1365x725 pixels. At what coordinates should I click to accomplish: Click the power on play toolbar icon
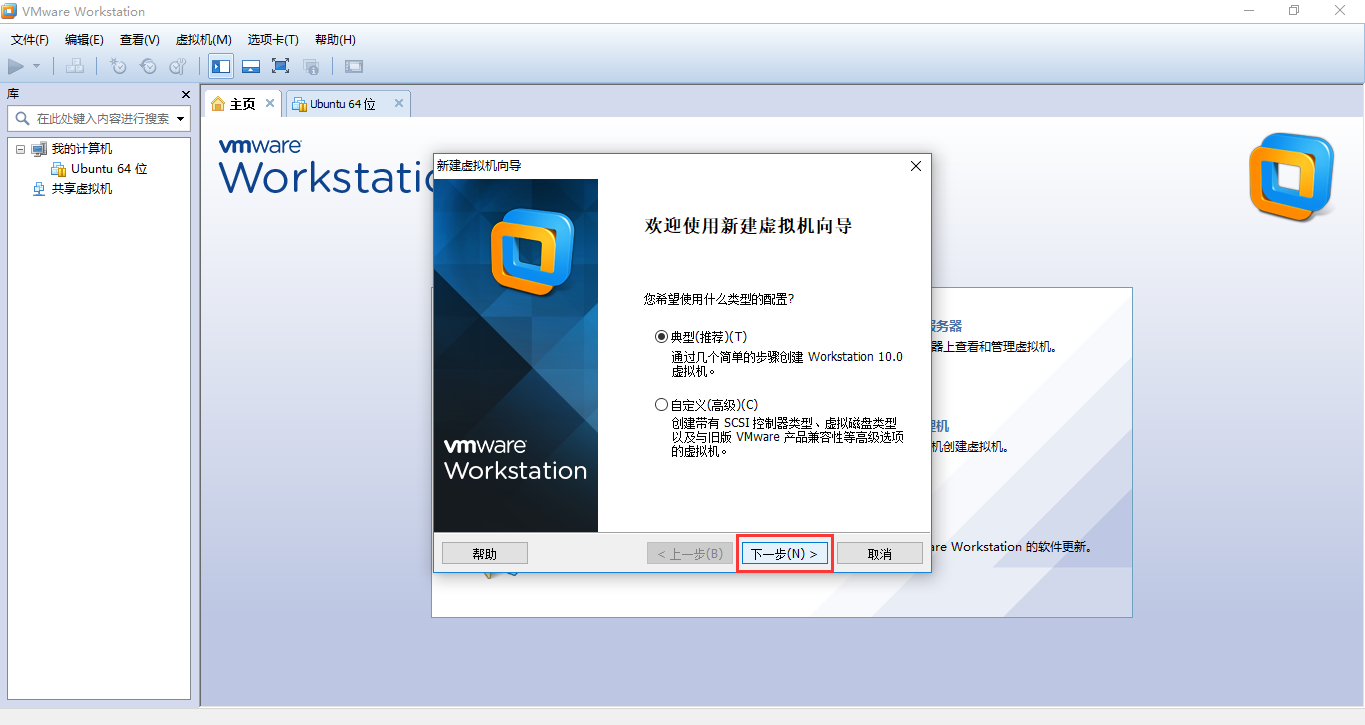pos(16,66)
